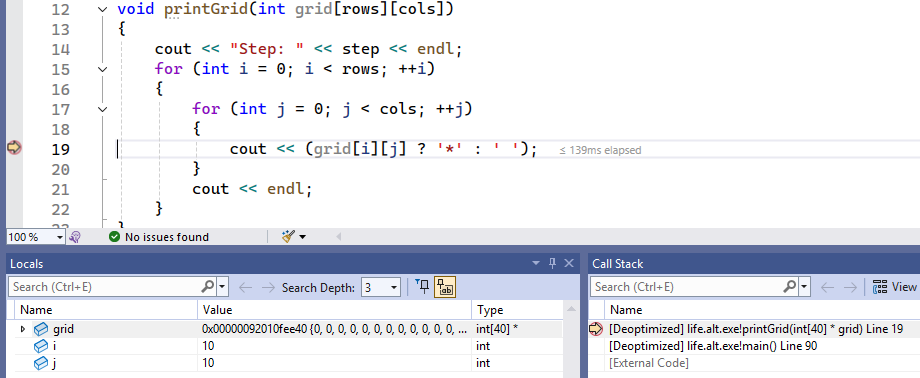Select the int[40] * type cell
920x378 pixels.
(x=516, y=329)
